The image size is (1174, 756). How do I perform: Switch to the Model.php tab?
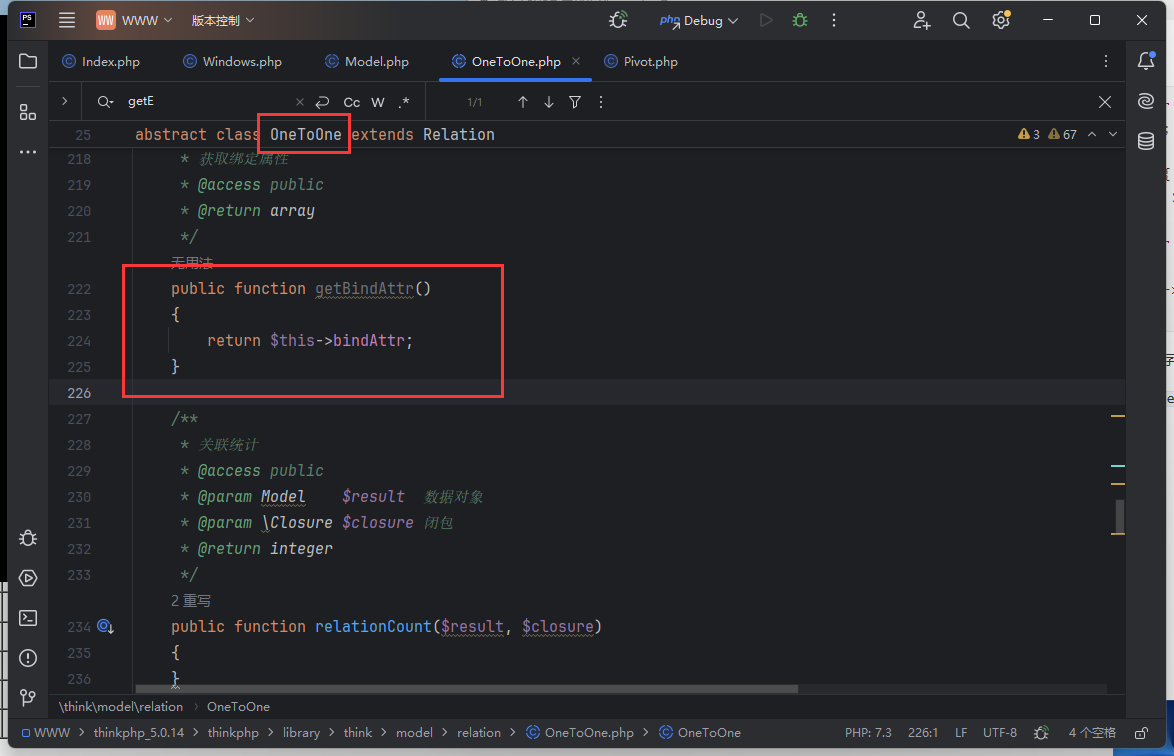(x=376, y=62)
